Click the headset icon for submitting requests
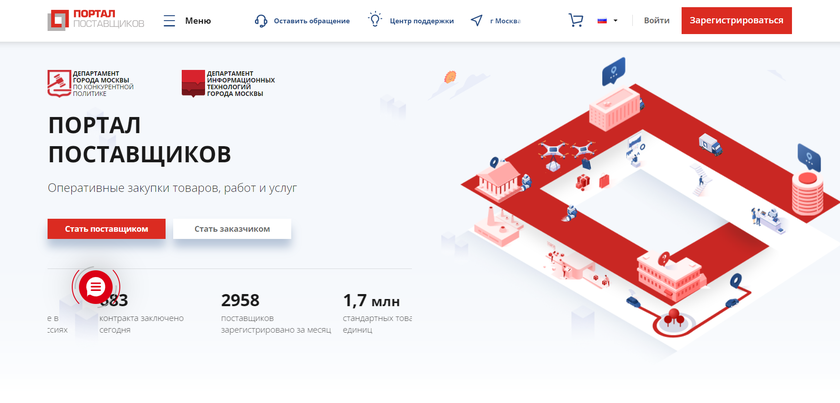This screenshot has height=403, width=840. pyautogui.click(x=261, y=20)
